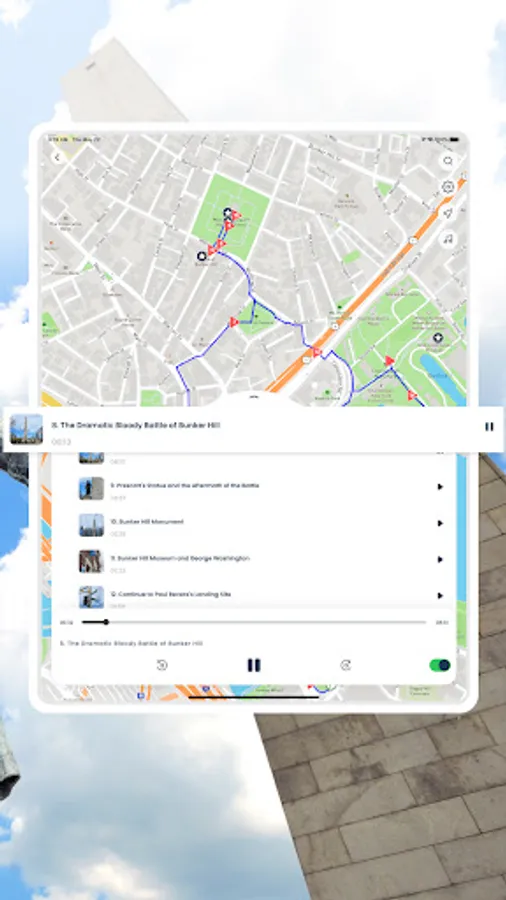Go back with the arrow on the map
The image size is (506, 900).
click(57, 157)
